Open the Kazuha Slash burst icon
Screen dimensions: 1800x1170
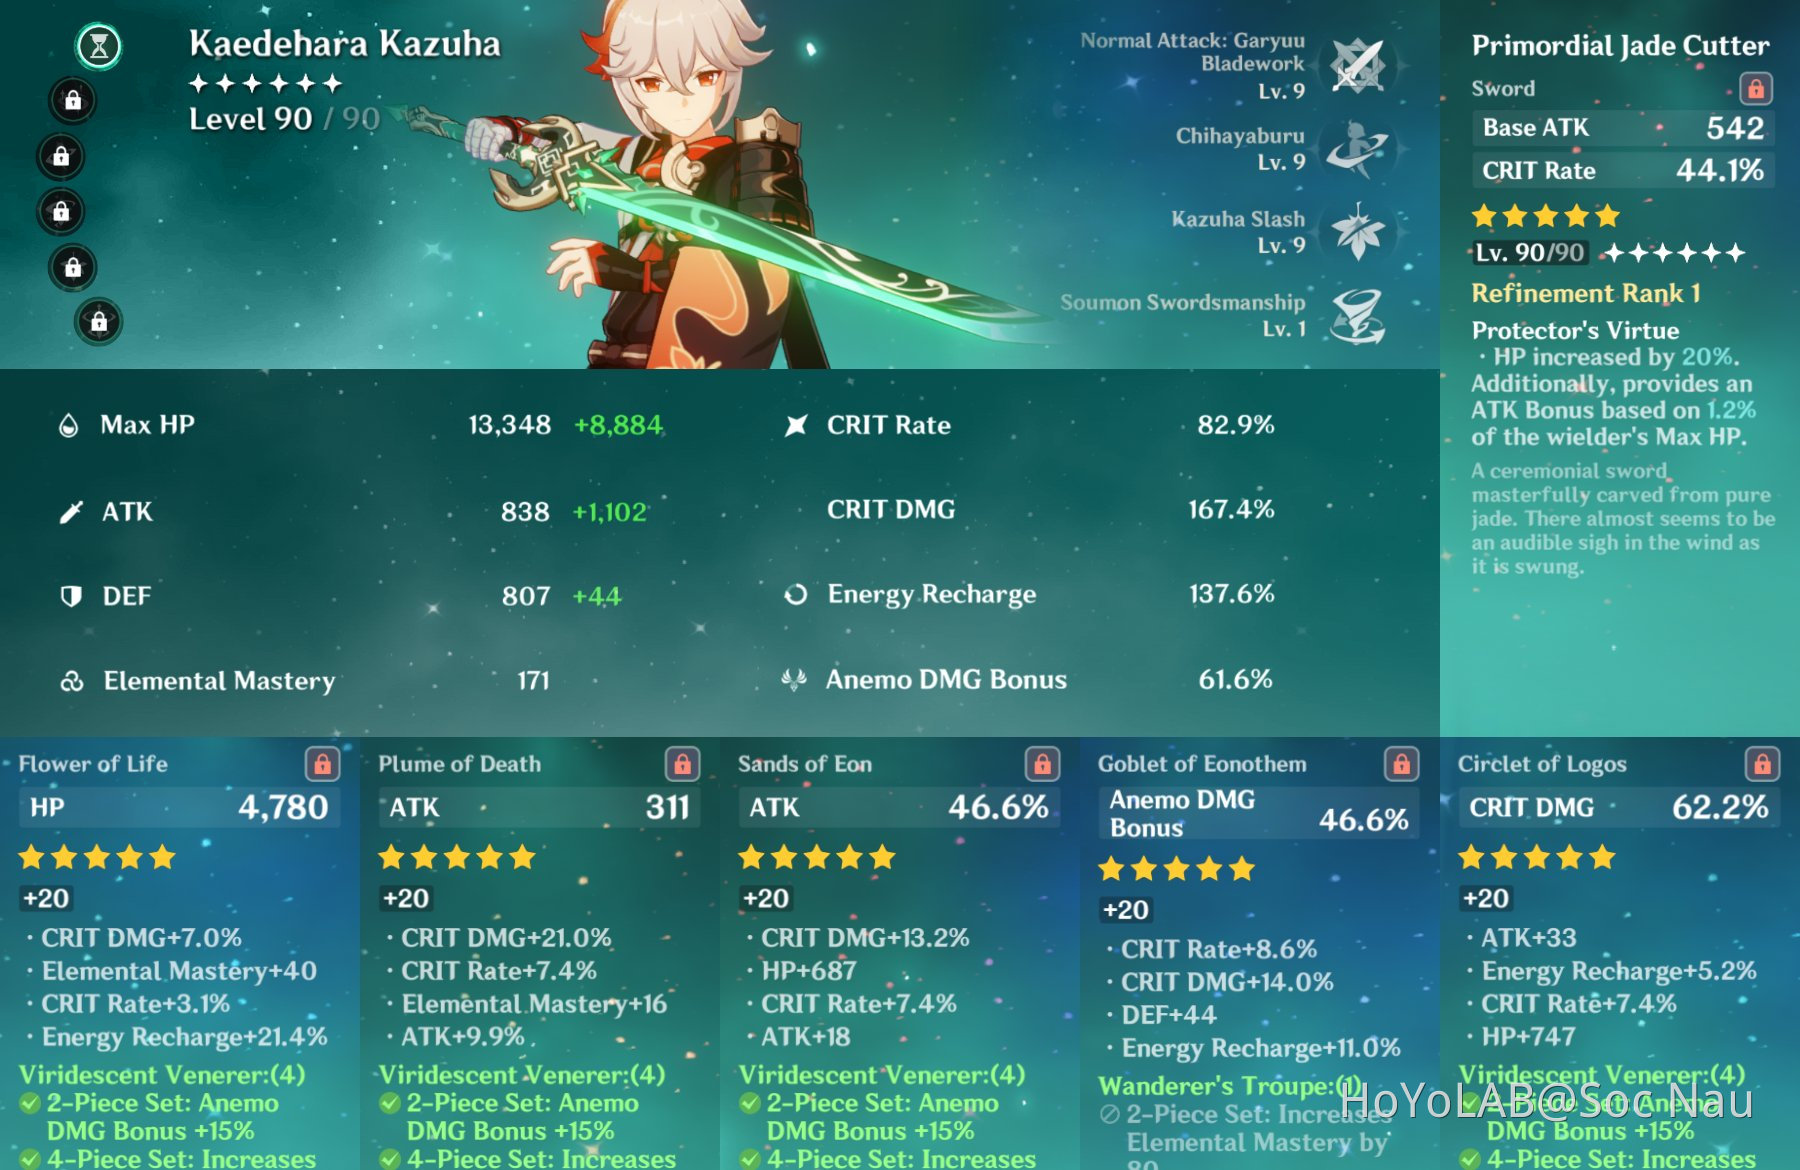[x=1357, y=232]
